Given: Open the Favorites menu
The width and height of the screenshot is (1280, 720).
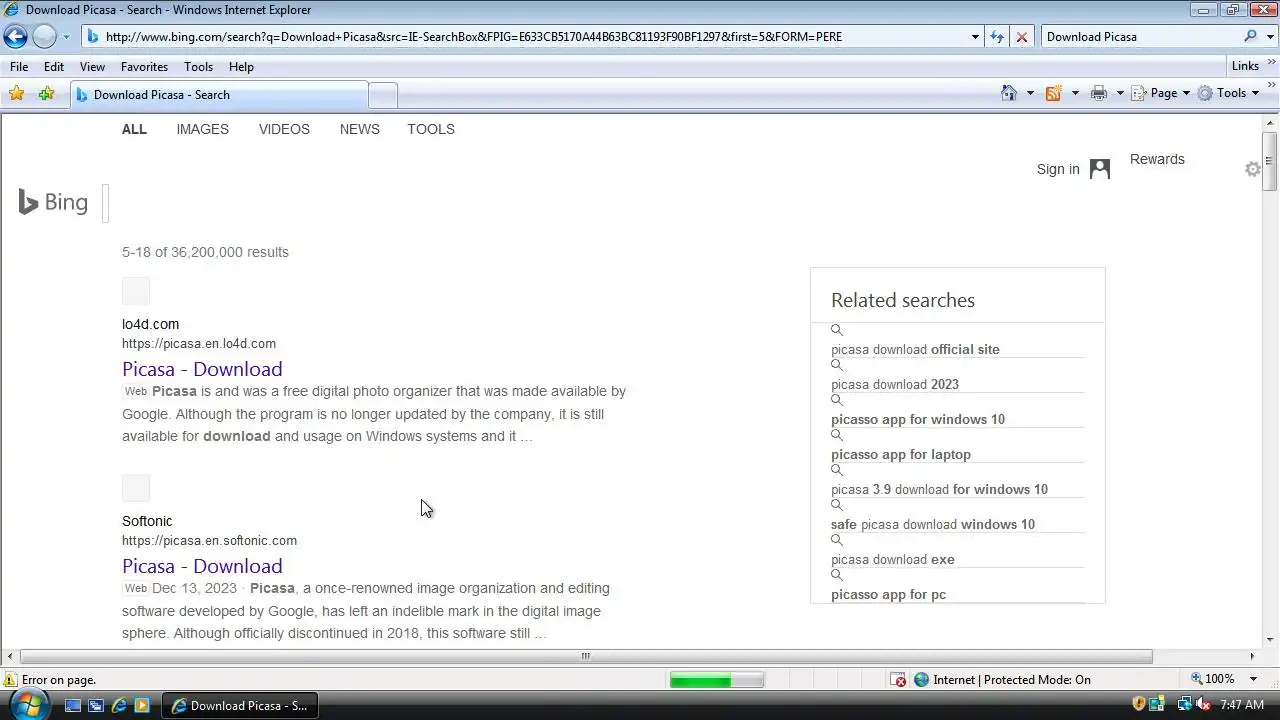Looking at the screenshot, I should (x=144, y=66).
